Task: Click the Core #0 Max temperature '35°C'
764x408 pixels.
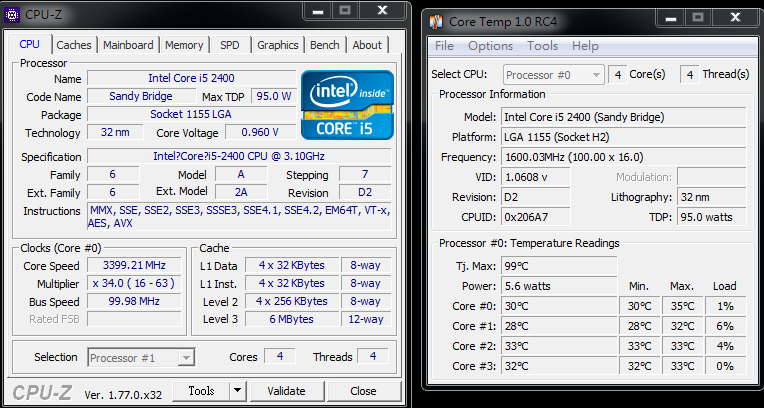Action: coord(682,307)
